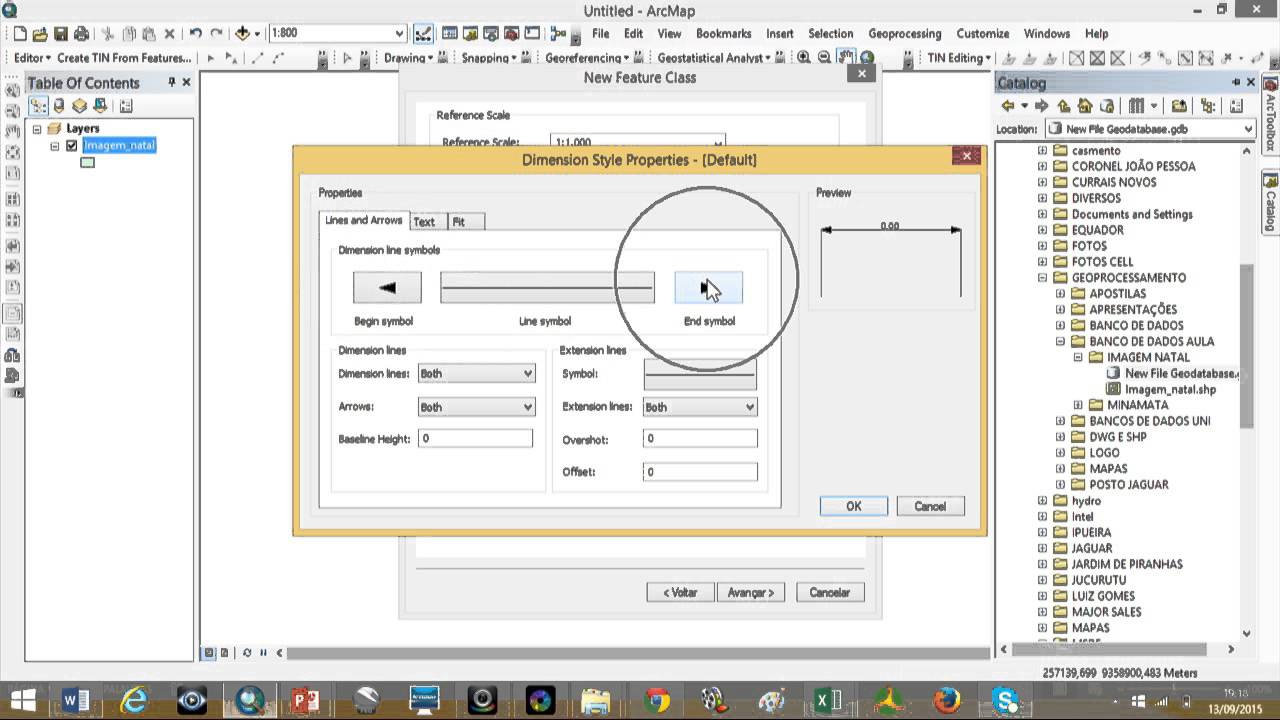Open the Bookmarks menu

[x=723, y=33]
